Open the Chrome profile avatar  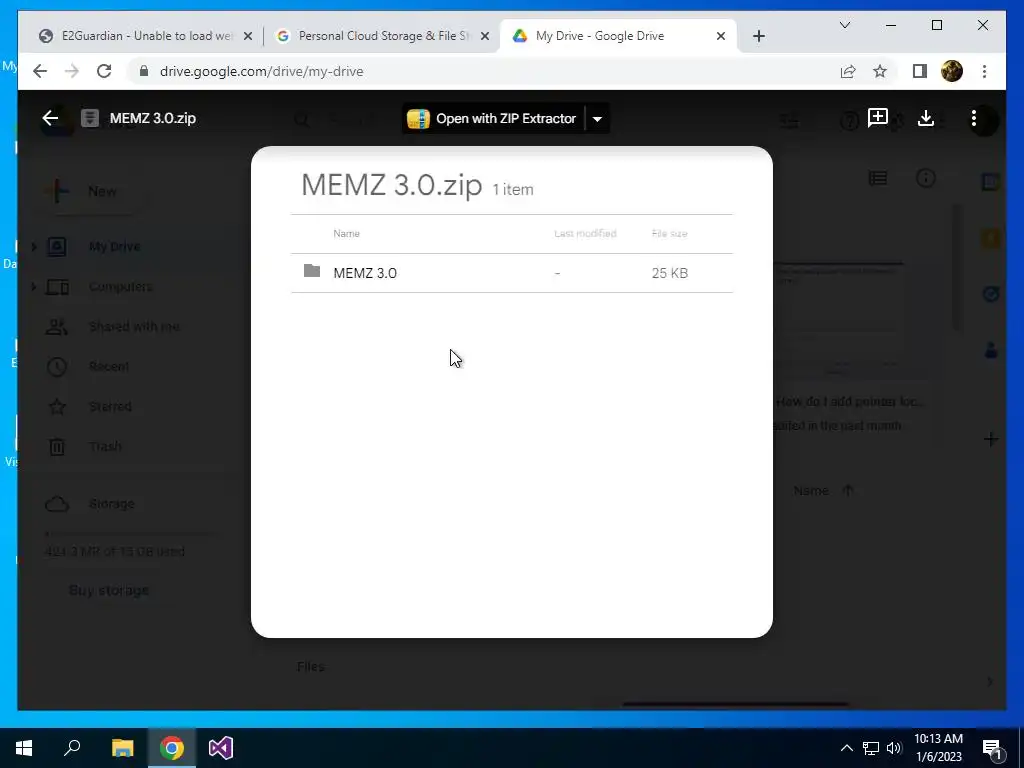(952, 71)
